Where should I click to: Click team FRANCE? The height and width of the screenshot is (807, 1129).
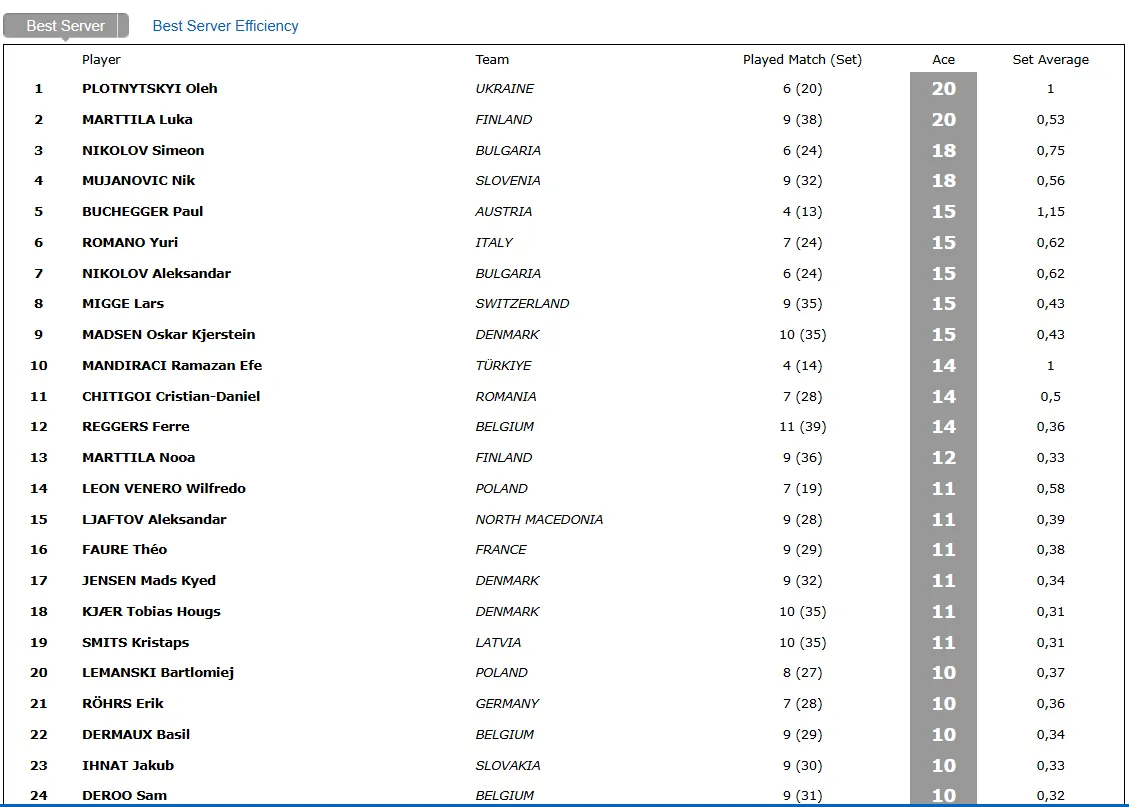pos(500,550)
